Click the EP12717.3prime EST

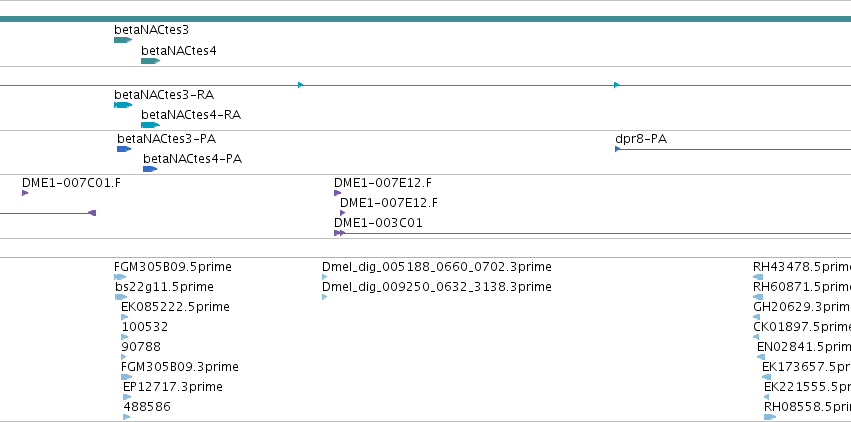pos(173,387)
